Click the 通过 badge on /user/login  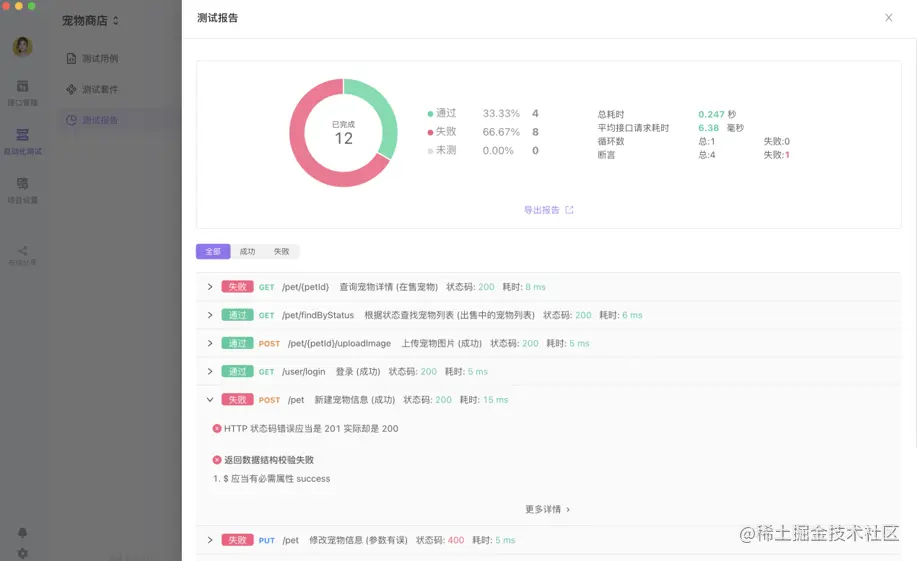pos(237,371)
